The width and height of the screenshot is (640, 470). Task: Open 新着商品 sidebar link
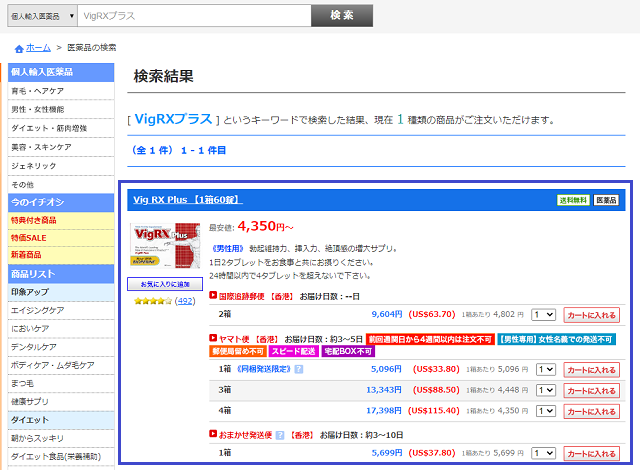61,255
